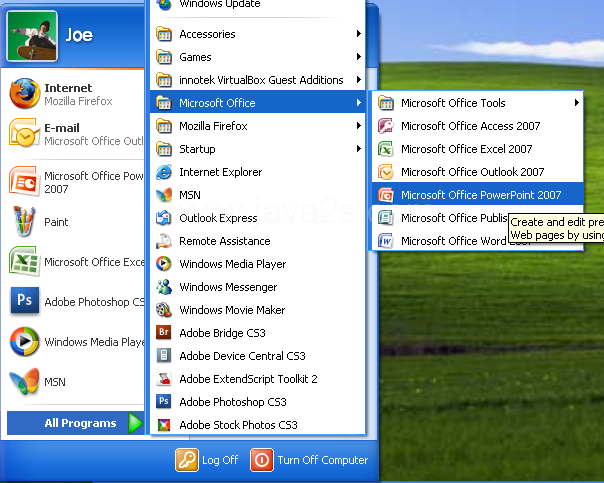Click Windows Media Player icon in All Programs
Viewport: 604px width, 483px height.
[x=164, y=264]
